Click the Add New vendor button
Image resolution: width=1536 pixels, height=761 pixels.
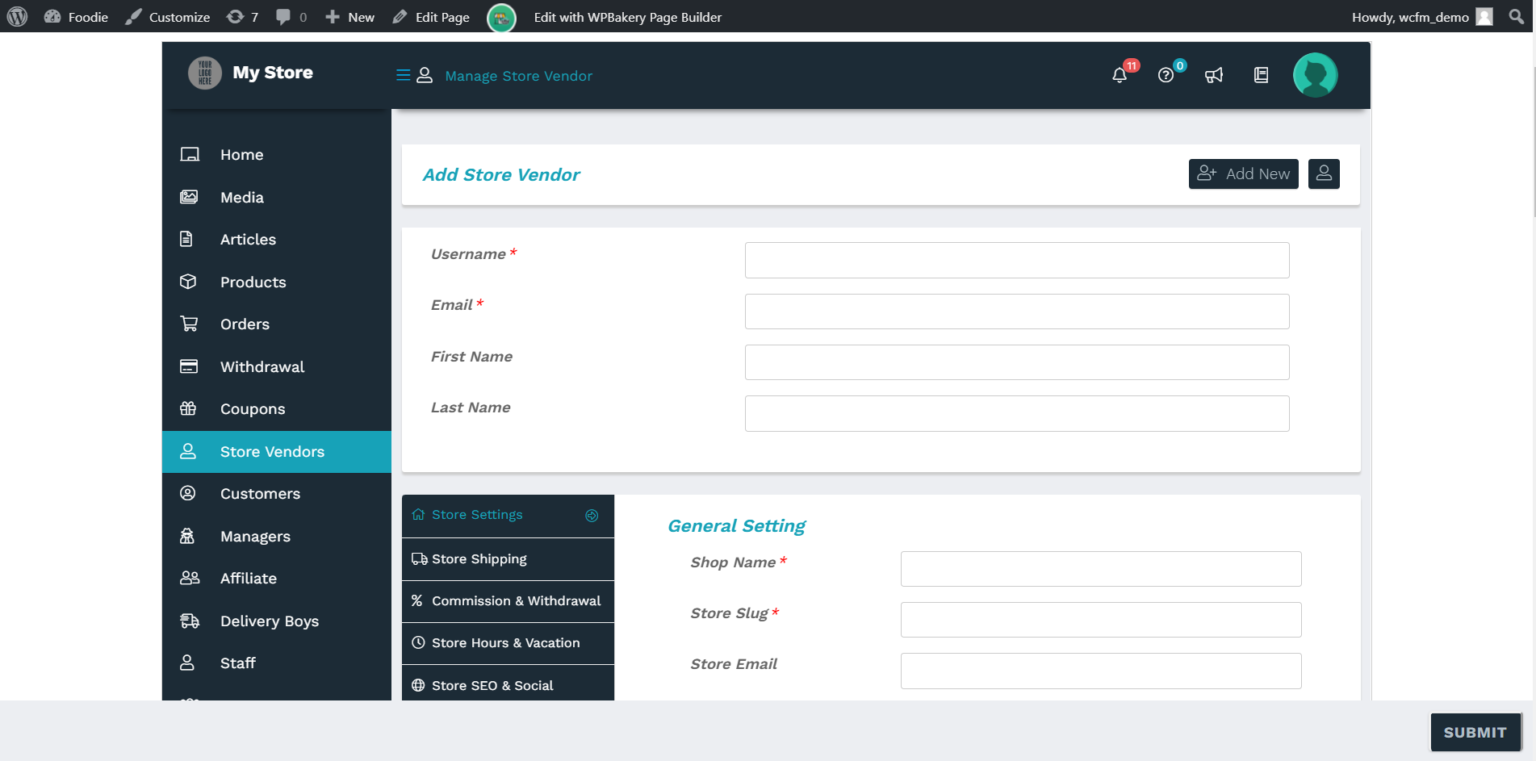coord(1244,174)
